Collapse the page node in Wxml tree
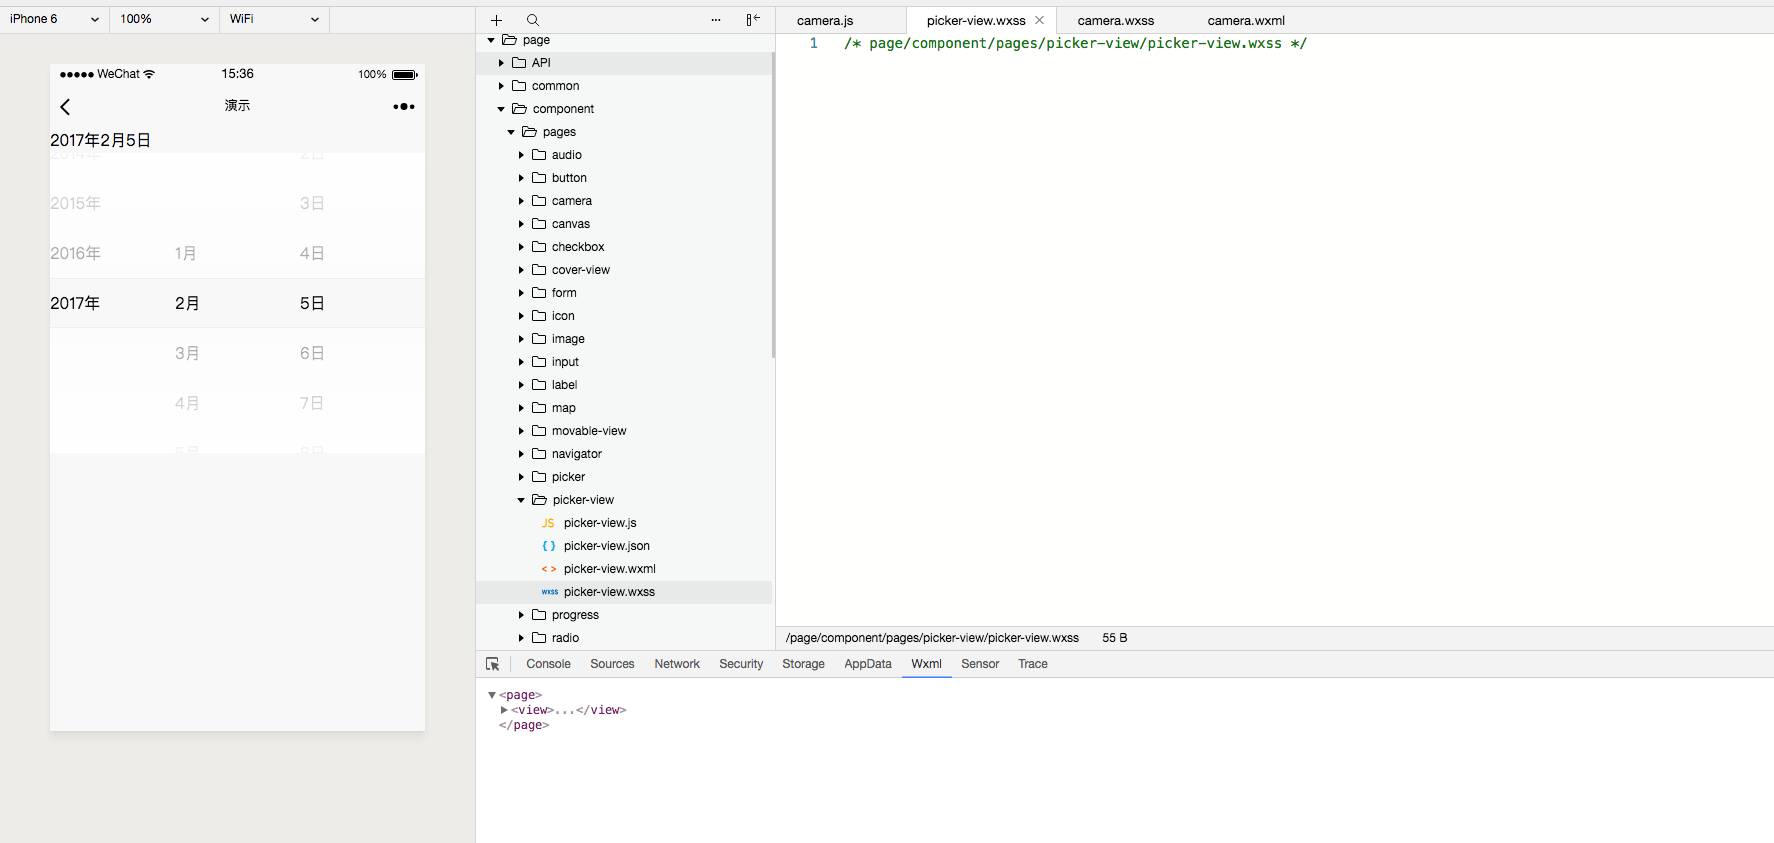1774x843 pixels. pos(492,695)
